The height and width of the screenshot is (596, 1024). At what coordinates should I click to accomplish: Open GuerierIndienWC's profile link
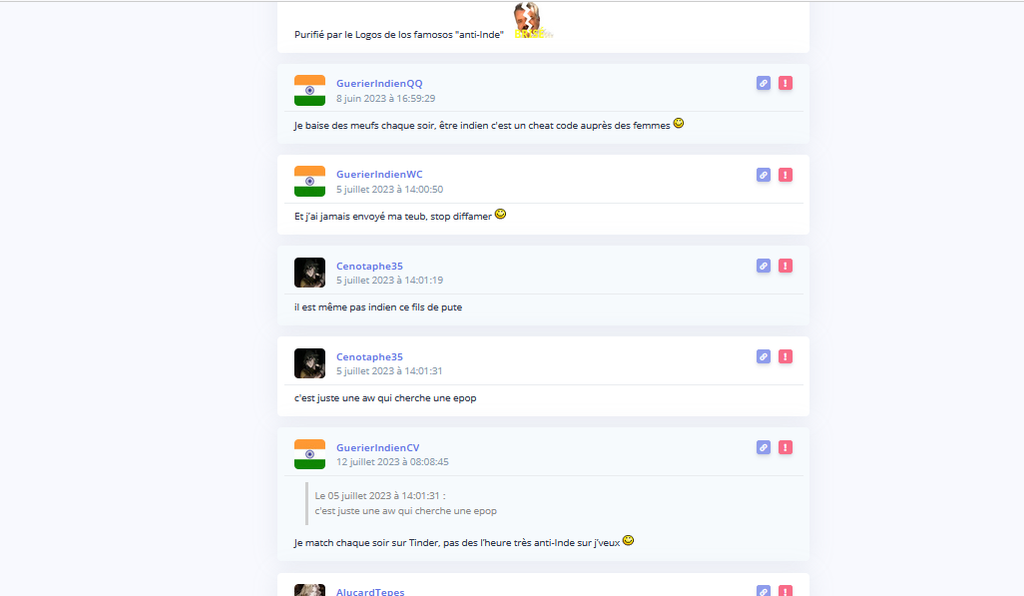click(x=379, y=174)
